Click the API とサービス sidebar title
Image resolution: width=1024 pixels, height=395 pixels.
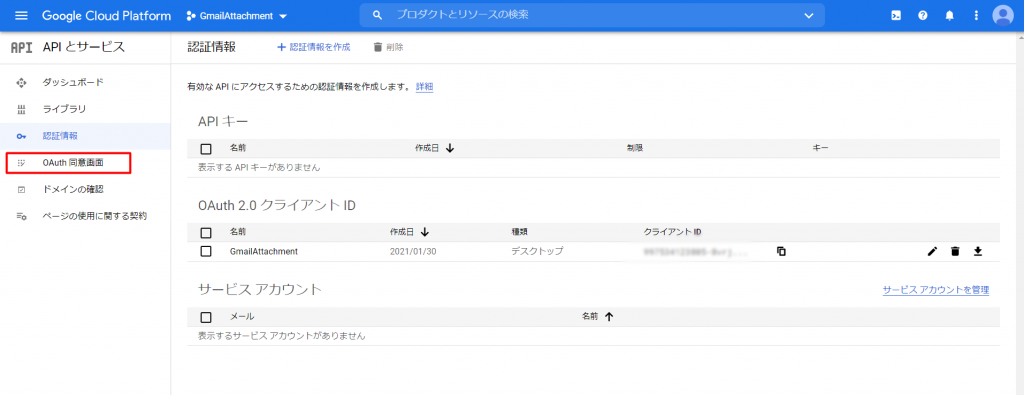pyautogui.click(x=84, y=47)
